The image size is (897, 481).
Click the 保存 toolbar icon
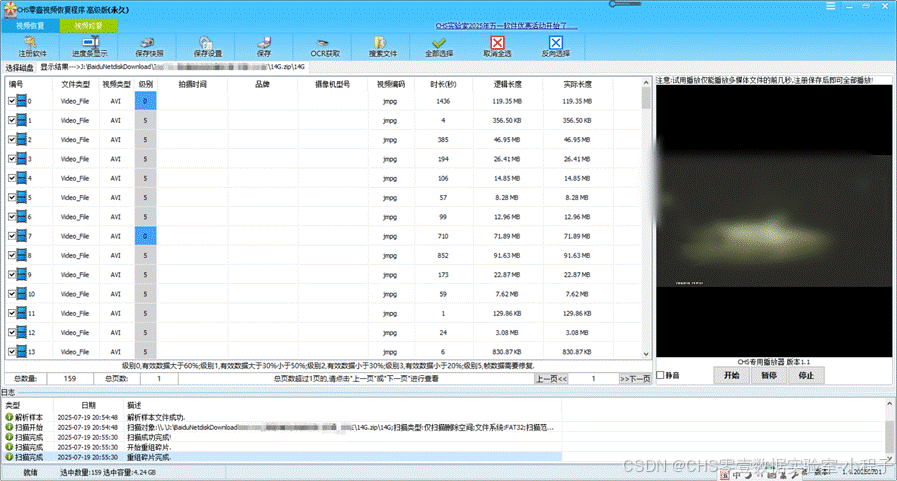pos(264,42)
